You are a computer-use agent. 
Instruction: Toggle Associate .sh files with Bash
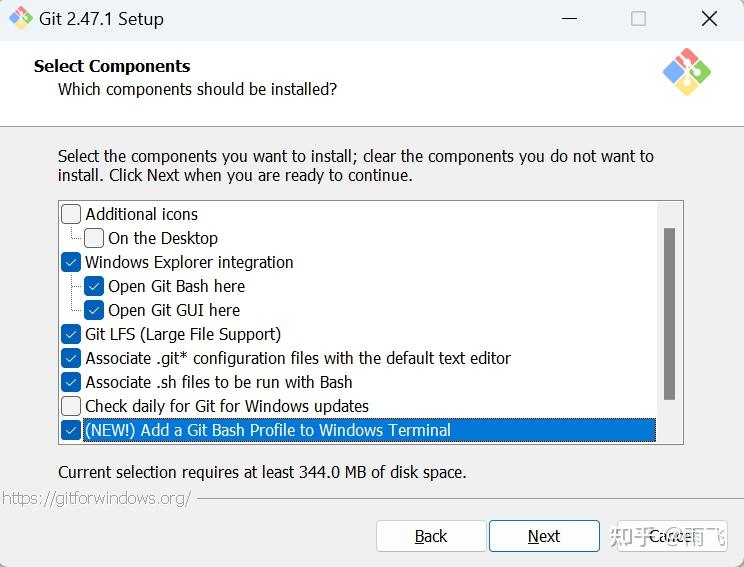point(71,382)
